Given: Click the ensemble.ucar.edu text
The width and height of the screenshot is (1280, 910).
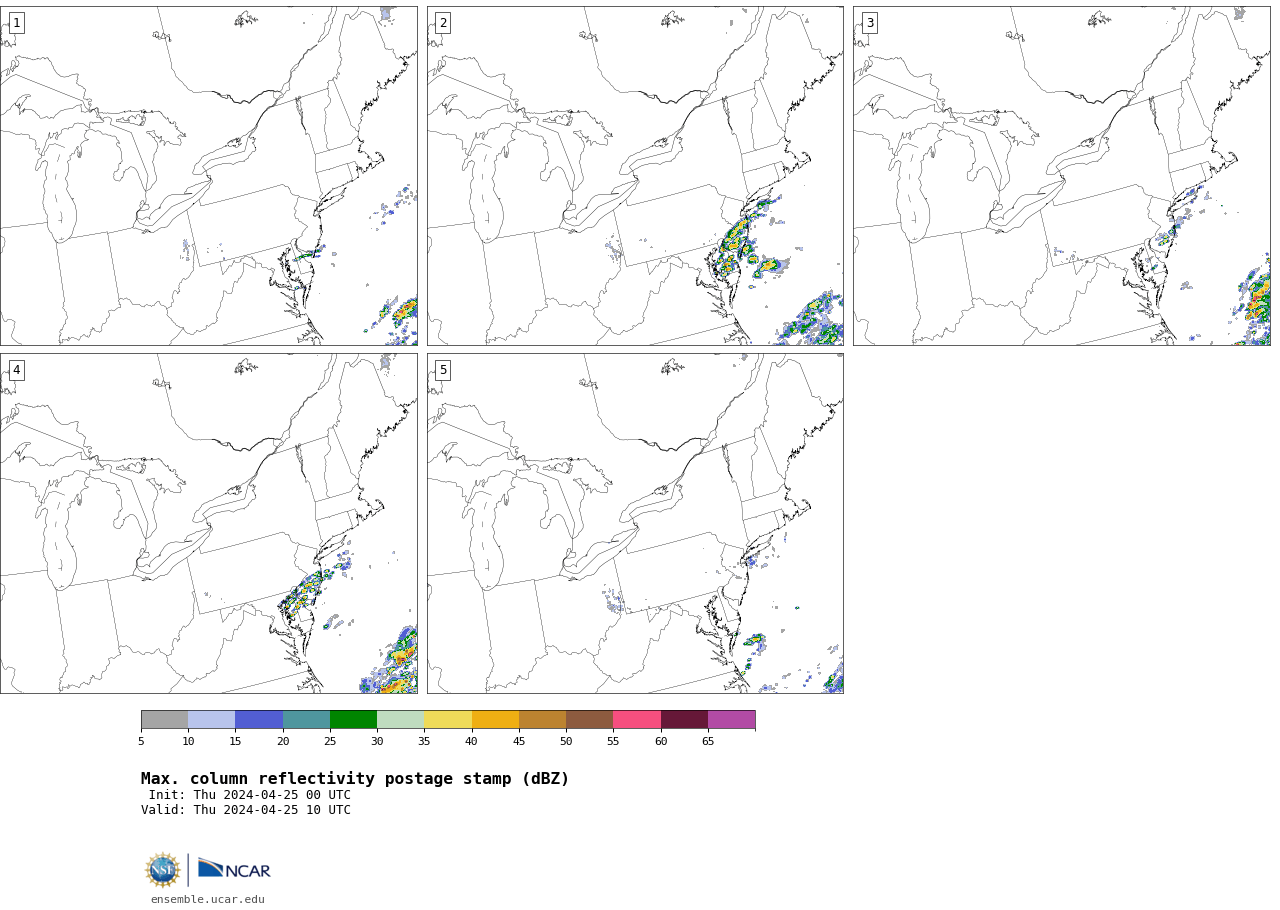Looking at the screenshot, I should coord(208,900).
